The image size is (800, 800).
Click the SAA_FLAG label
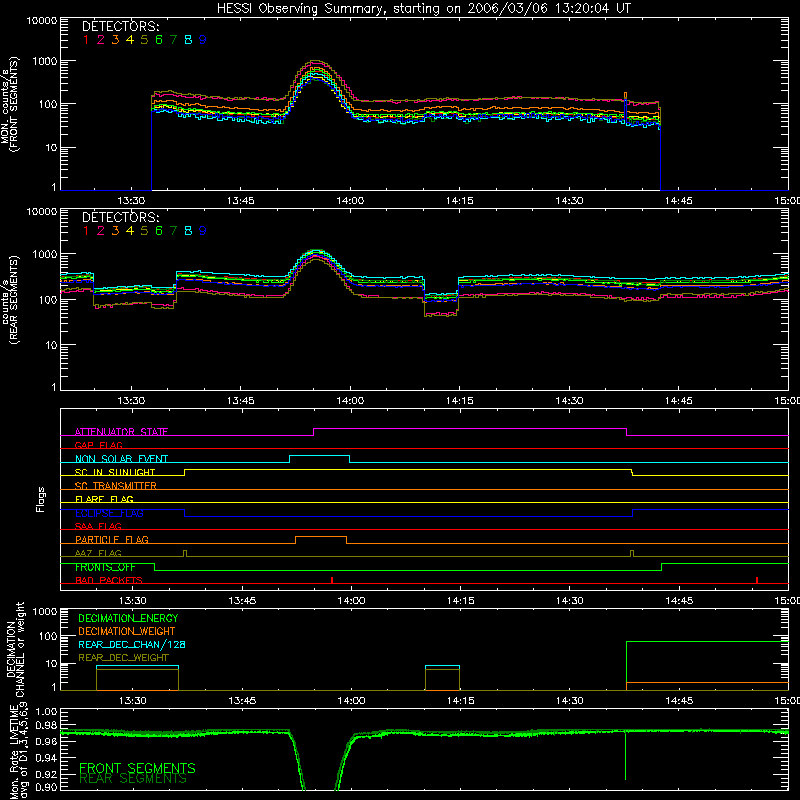coord(98,526)
